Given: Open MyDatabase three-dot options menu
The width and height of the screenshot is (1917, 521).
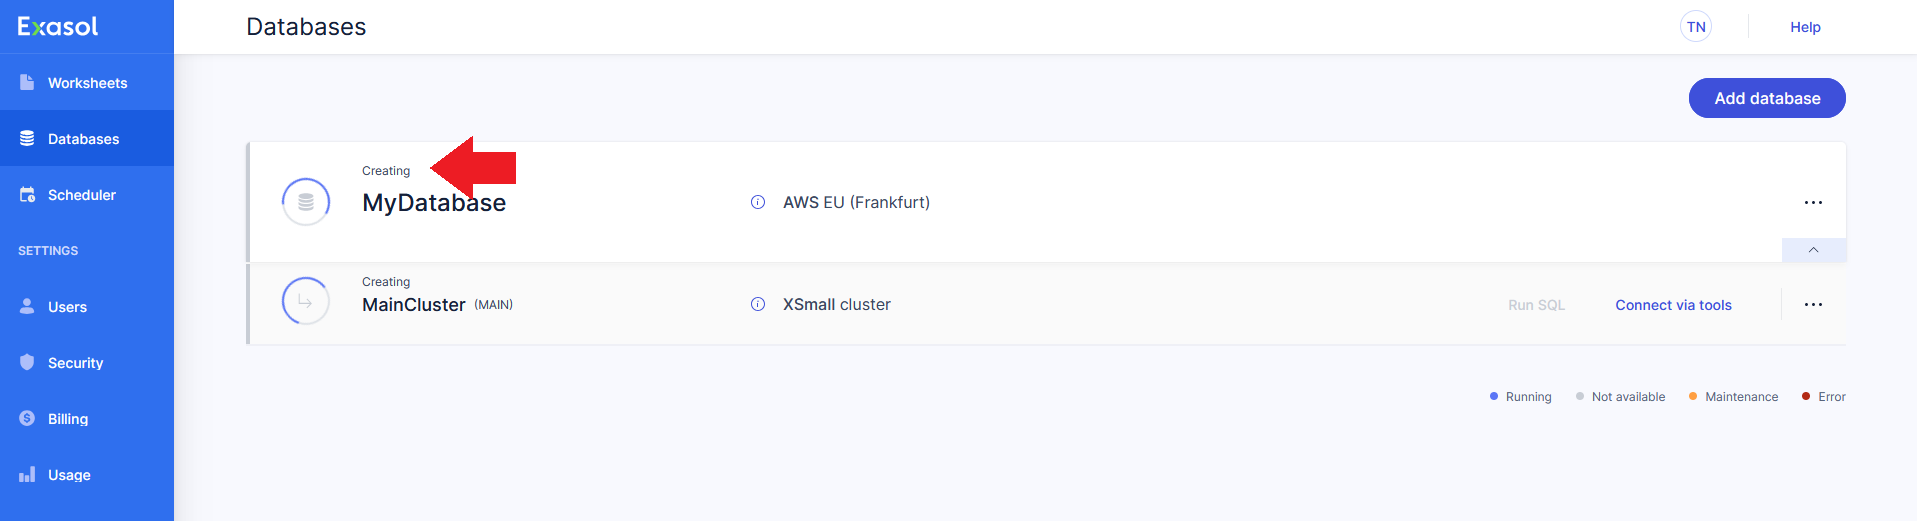Looking at the screenshot, I should [x=1813, y=202].
